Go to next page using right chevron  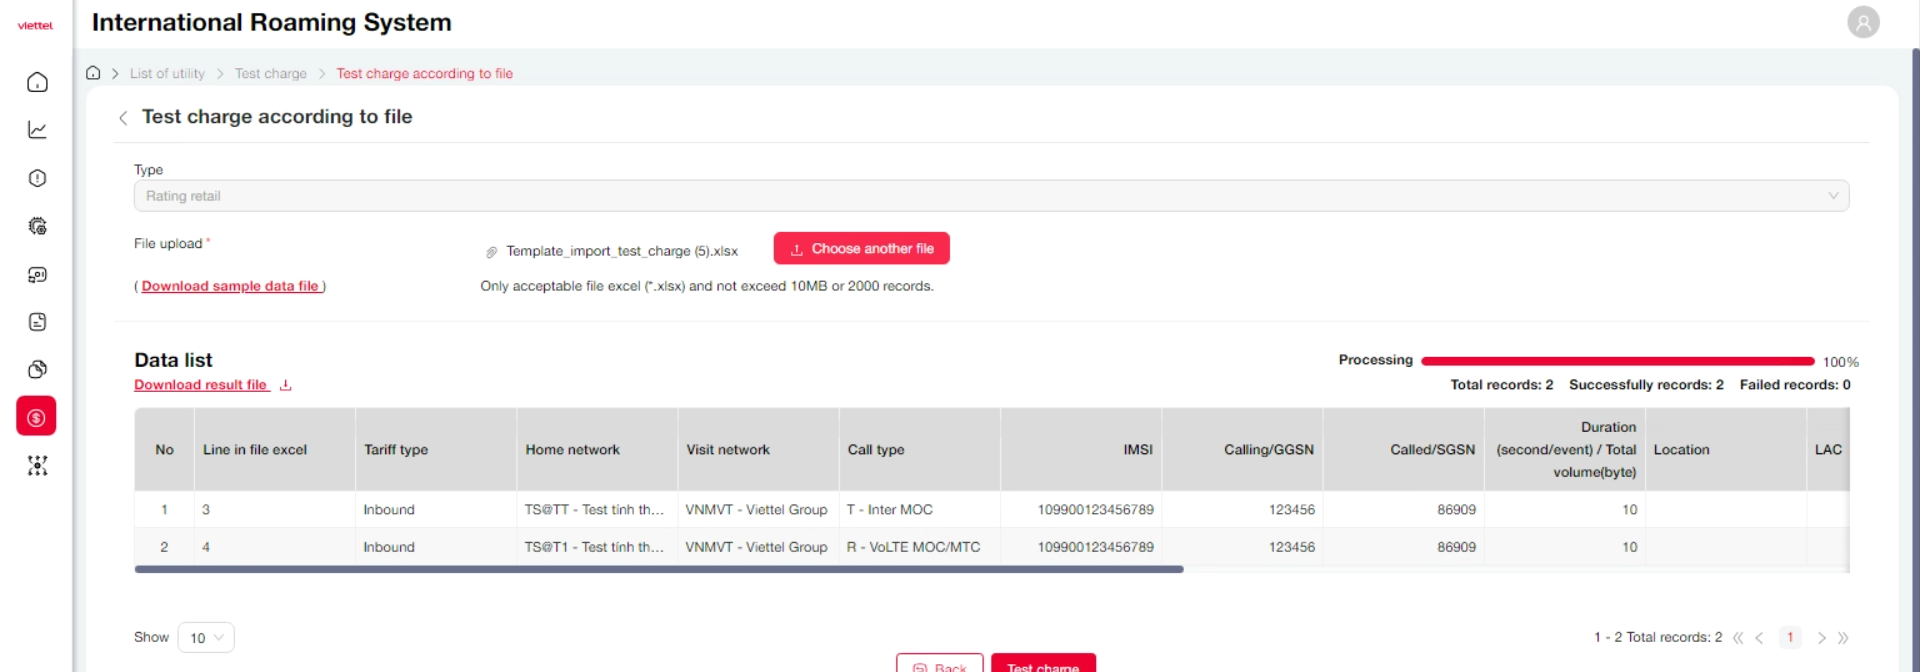(x=1821, y=638)
